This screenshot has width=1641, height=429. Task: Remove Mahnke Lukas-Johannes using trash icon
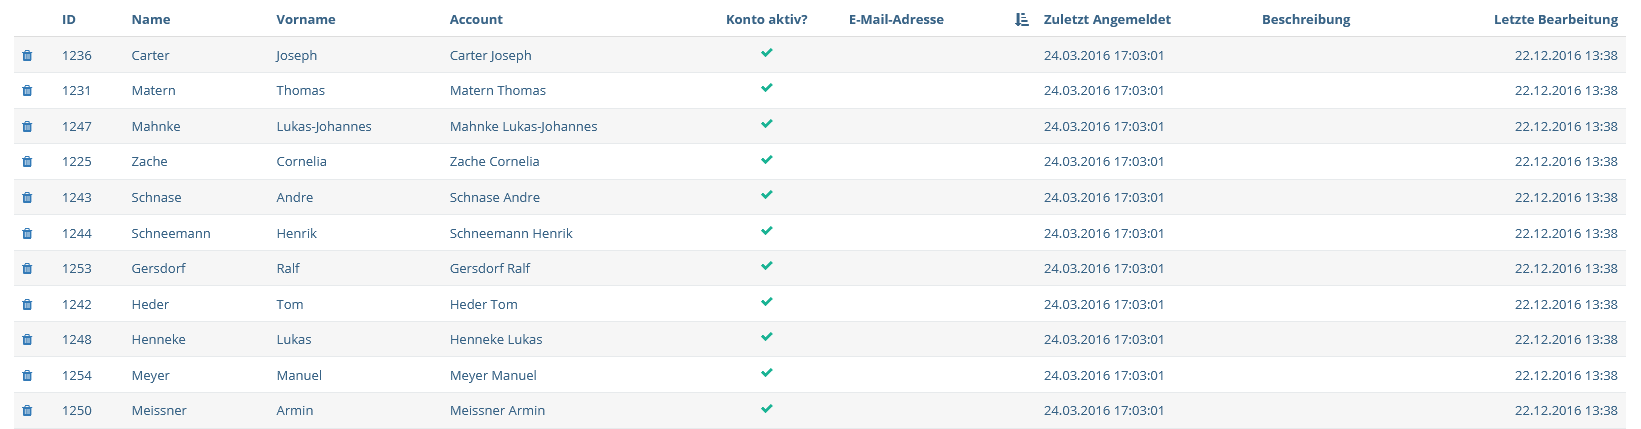27,127
